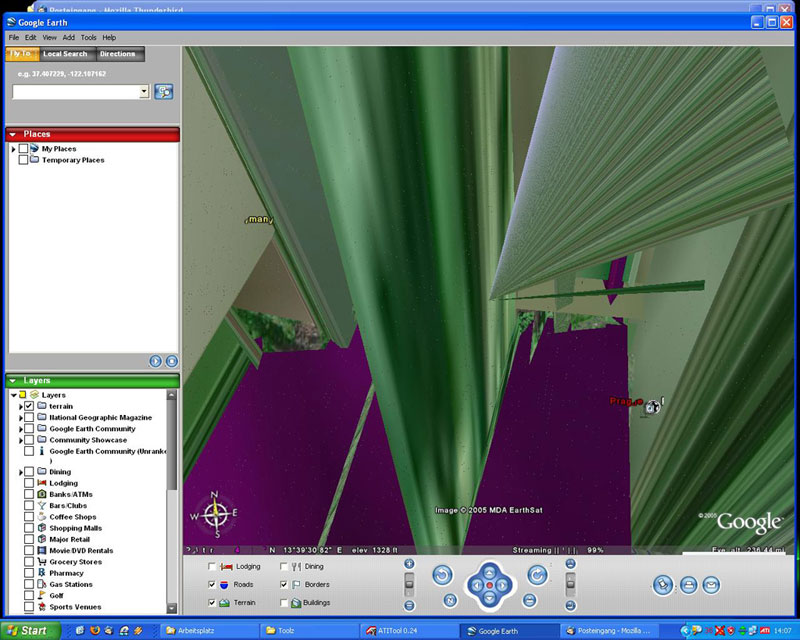Collapse root Layers tree node
This screenshot has width=800, height=640.
tap(14, 395)
